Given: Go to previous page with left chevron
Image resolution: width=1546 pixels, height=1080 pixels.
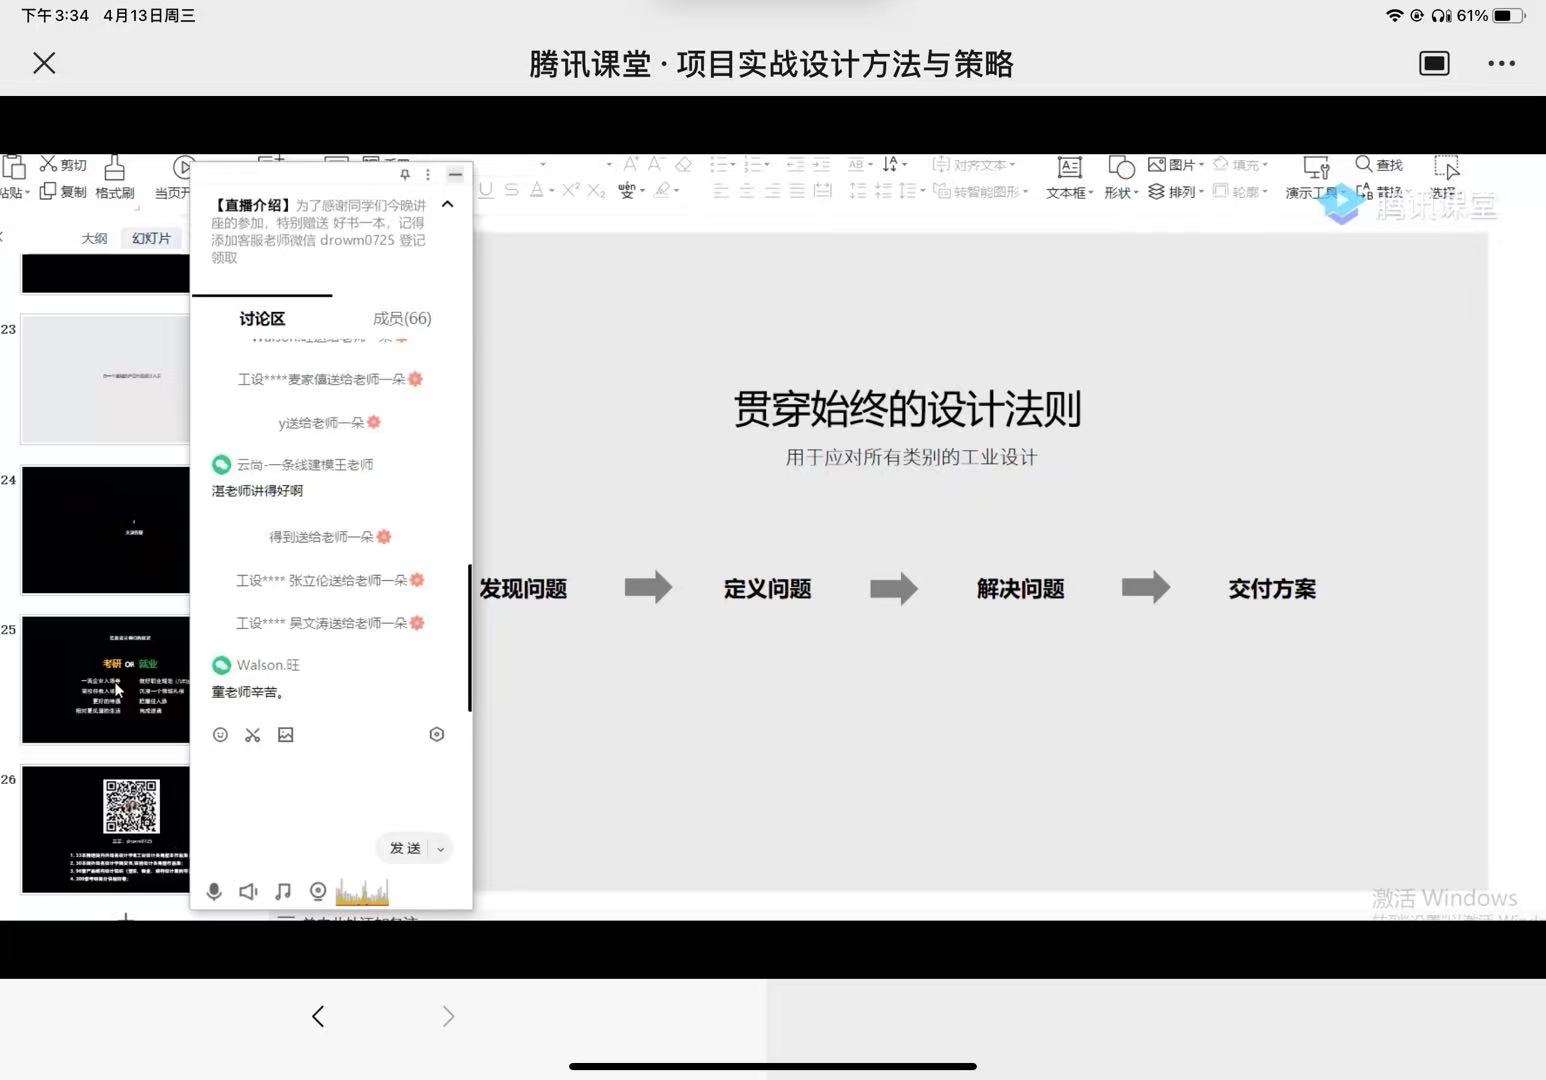Looking at the screenshot, I should click(318, 1017).
